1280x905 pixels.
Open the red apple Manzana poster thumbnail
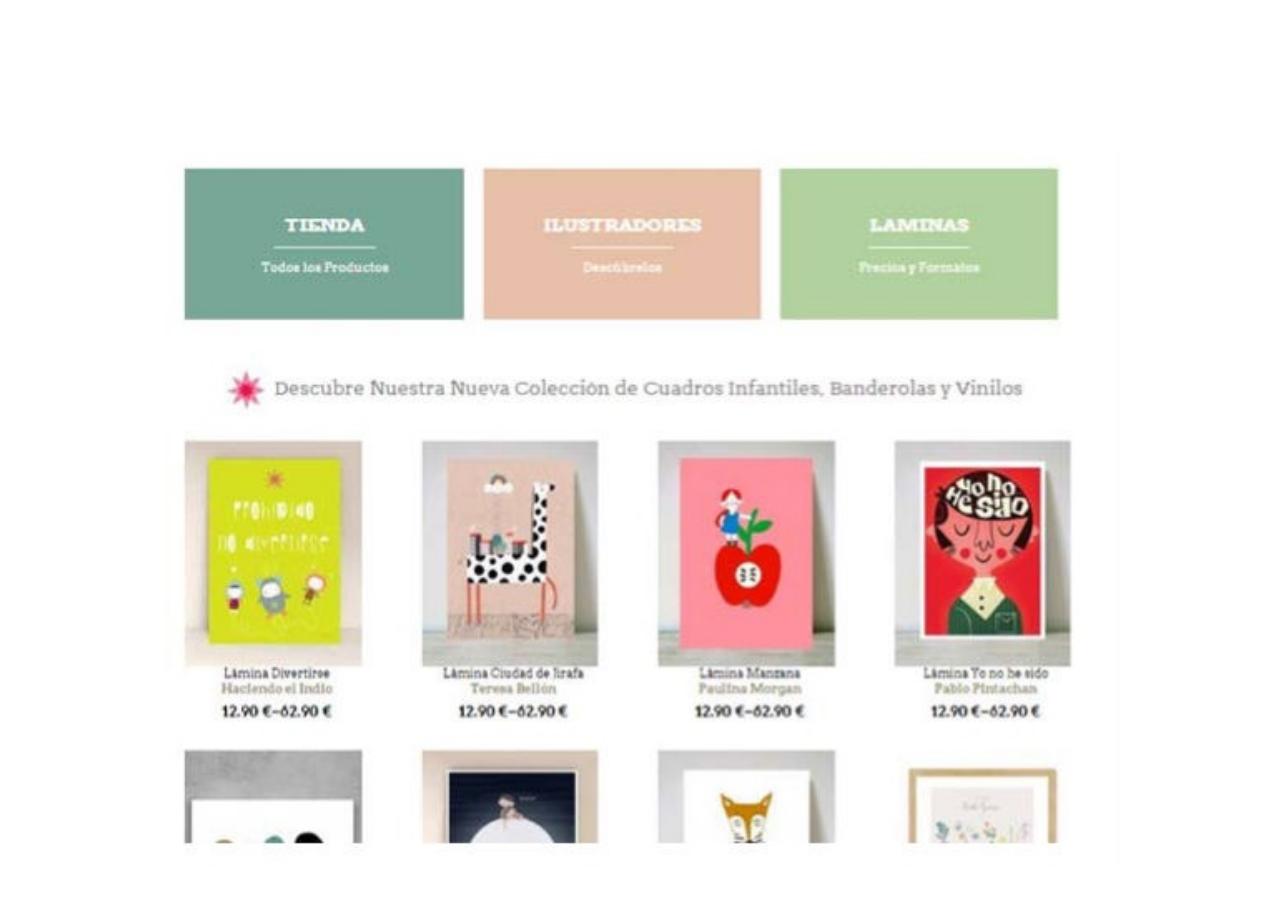[x=746, y=553]
